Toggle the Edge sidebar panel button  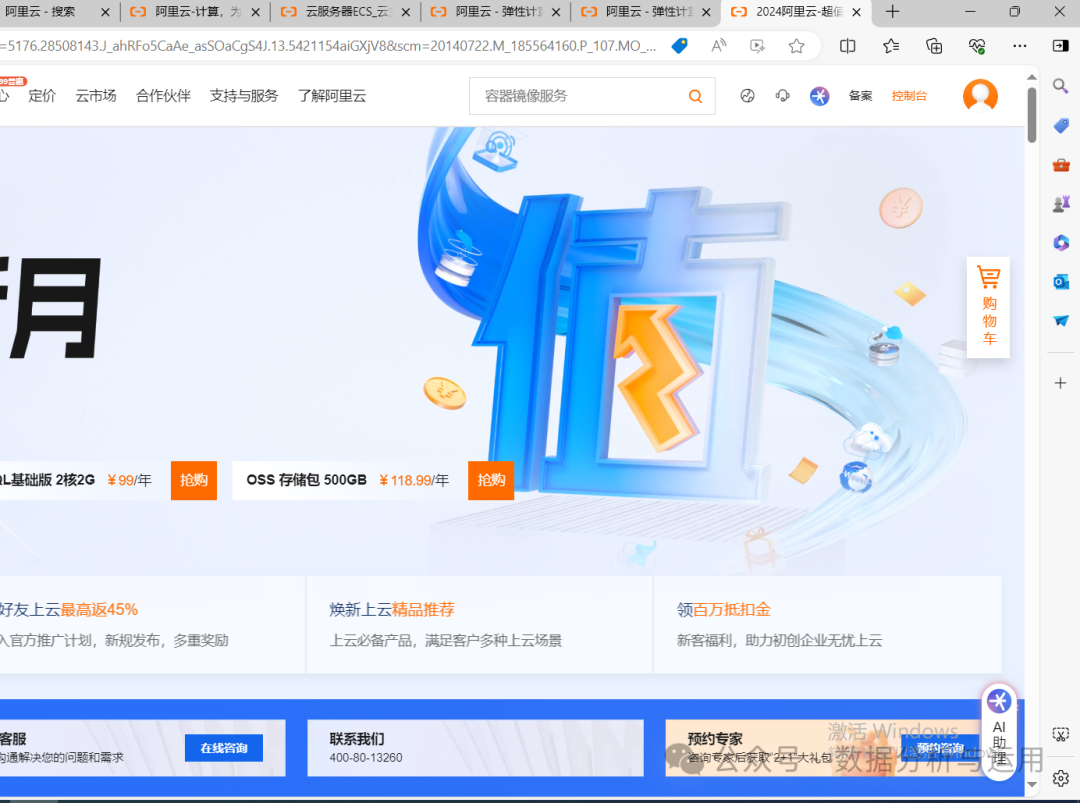1061,46
